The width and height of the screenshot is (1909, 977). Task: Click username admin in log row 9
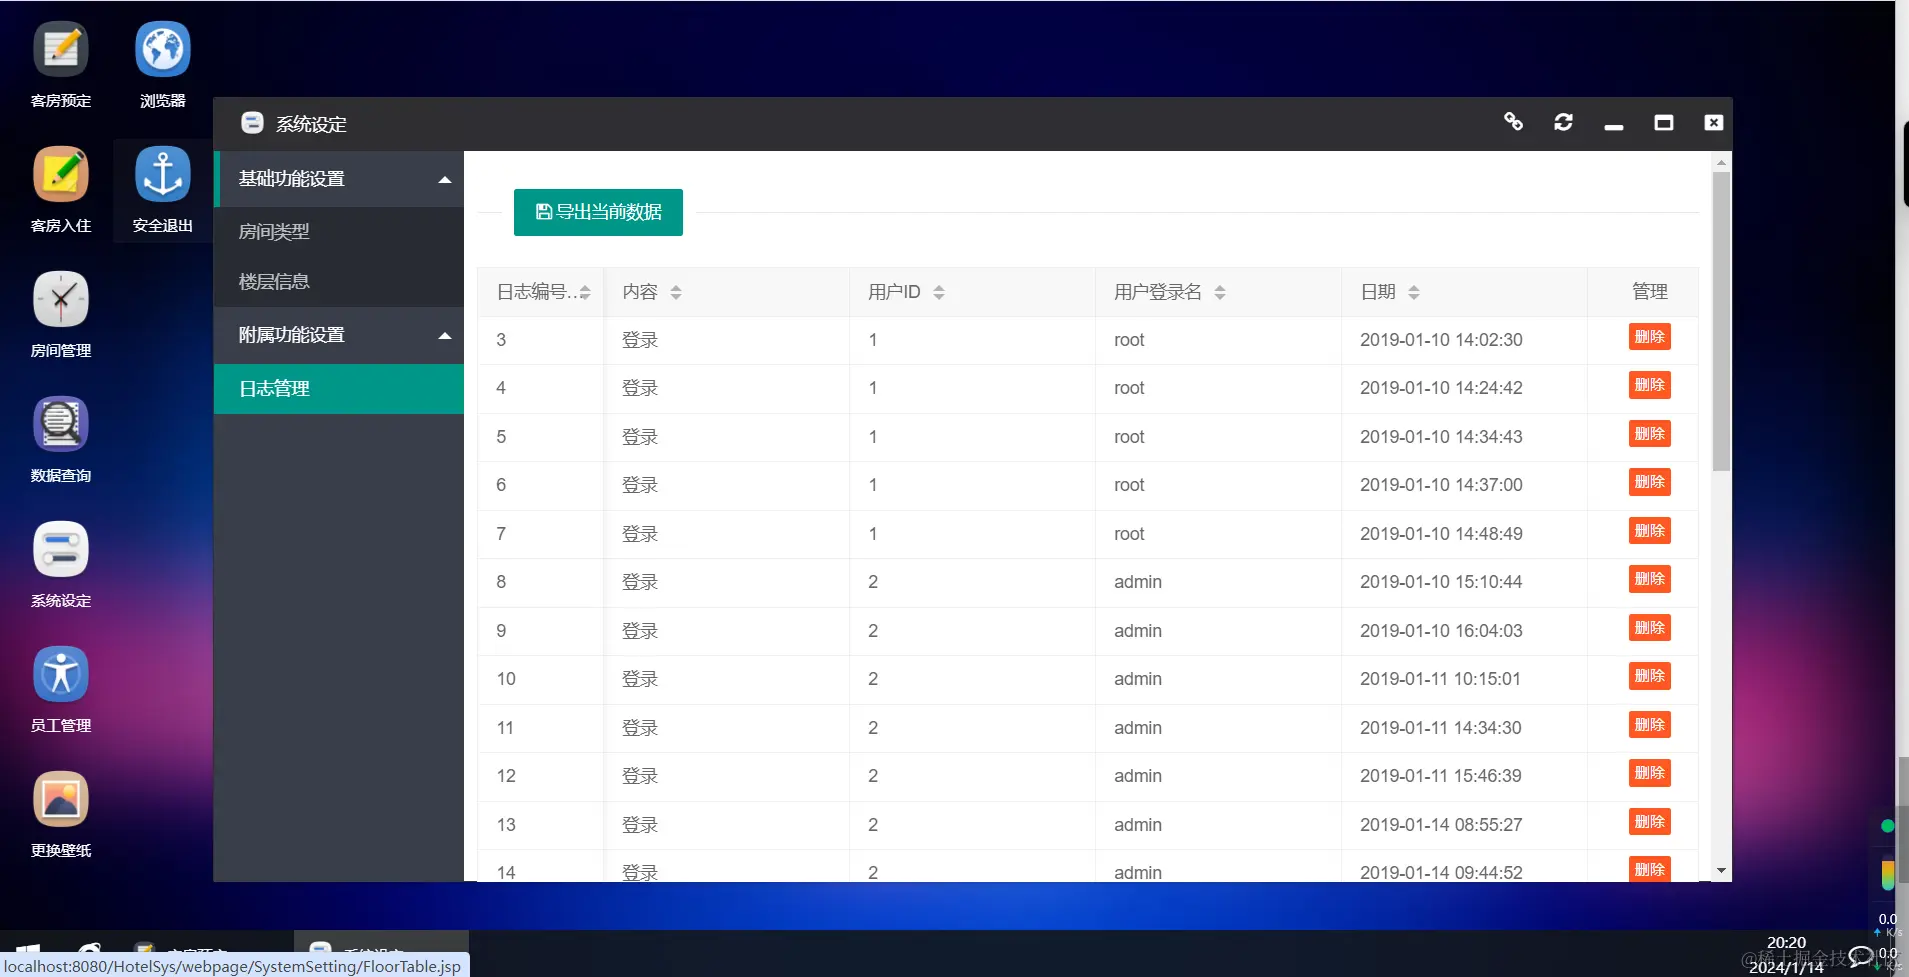(x=1138, y=631)
